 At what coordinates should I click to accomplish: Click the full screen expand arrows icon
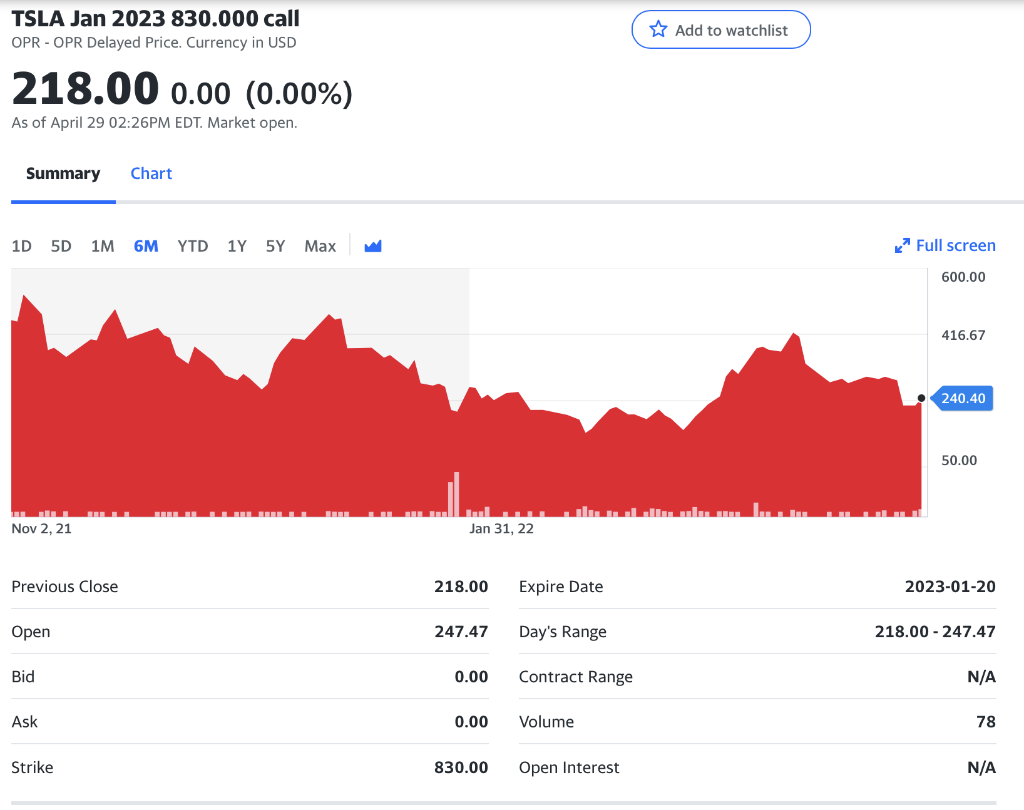(902, 246)
